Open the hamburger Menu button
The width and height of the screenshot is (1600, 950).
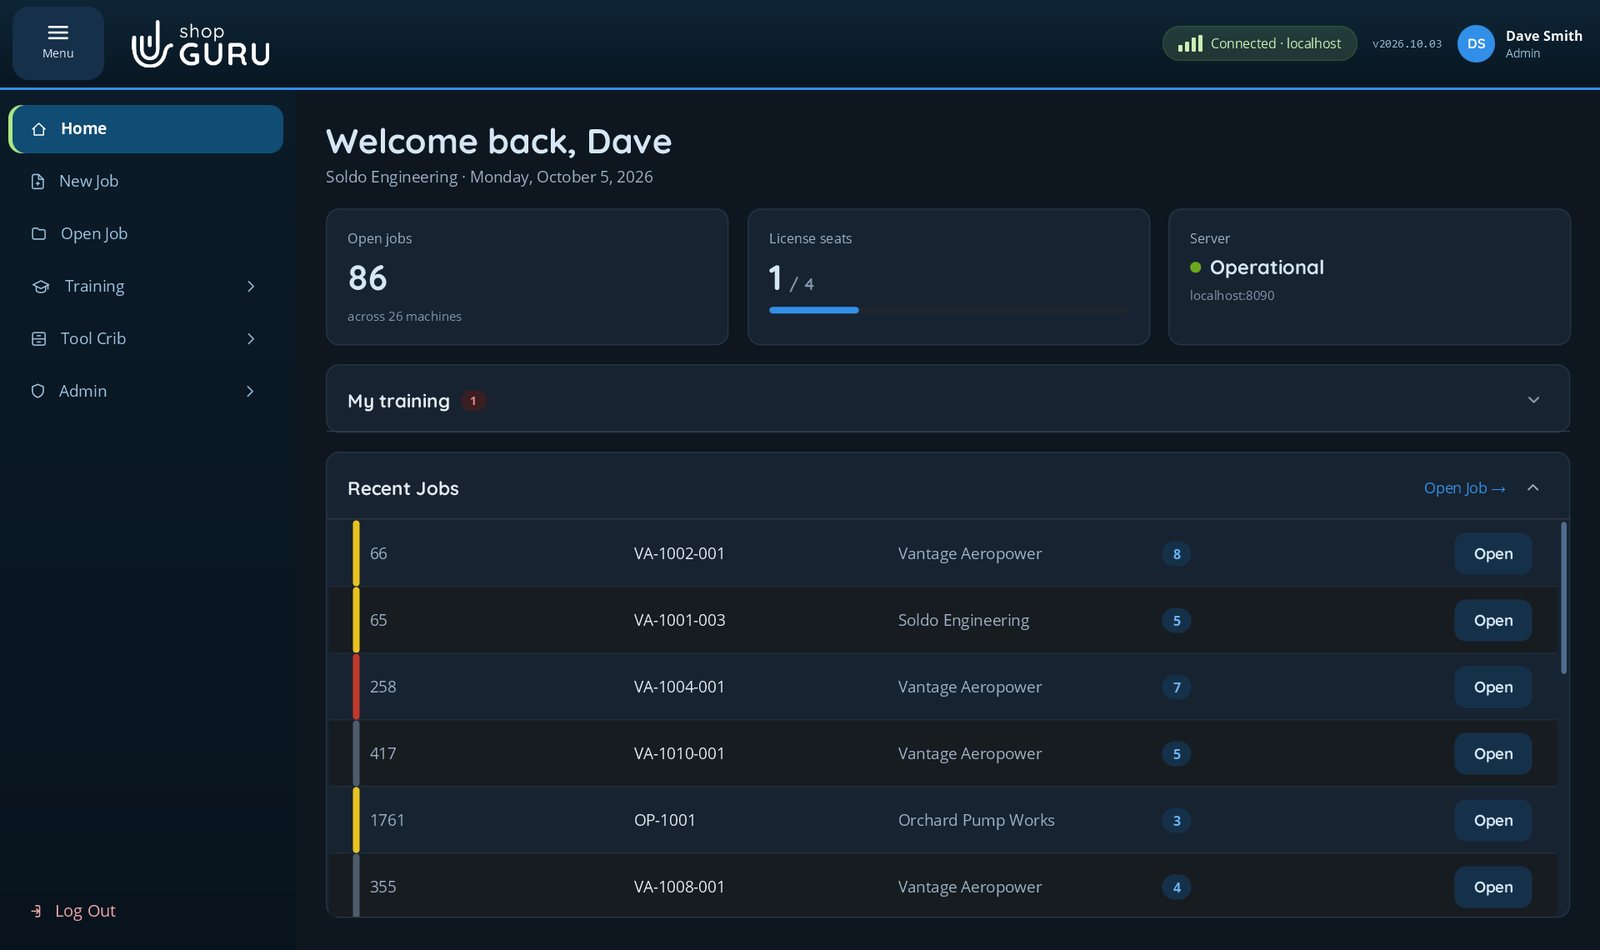tap(58, 43)
